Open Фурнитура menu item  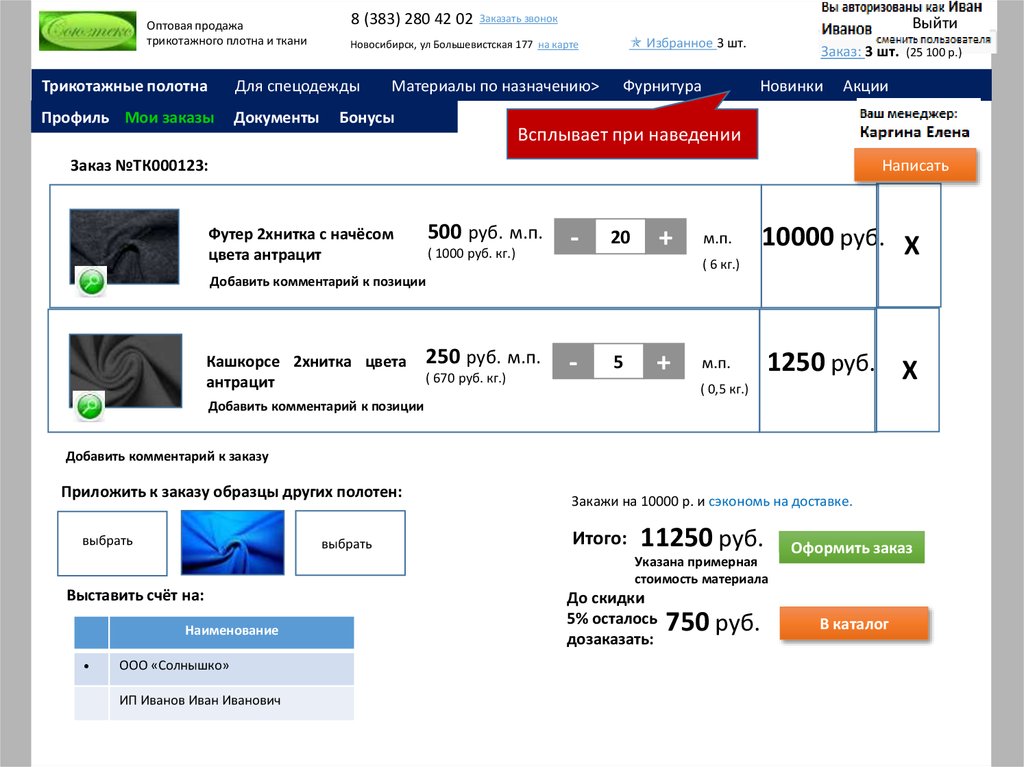662,86
